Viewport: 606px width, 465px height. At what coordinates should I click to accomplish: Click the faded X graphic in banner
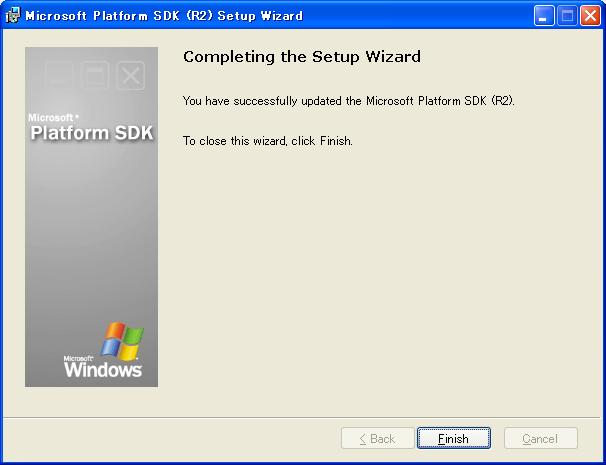(x=131, y=74)
